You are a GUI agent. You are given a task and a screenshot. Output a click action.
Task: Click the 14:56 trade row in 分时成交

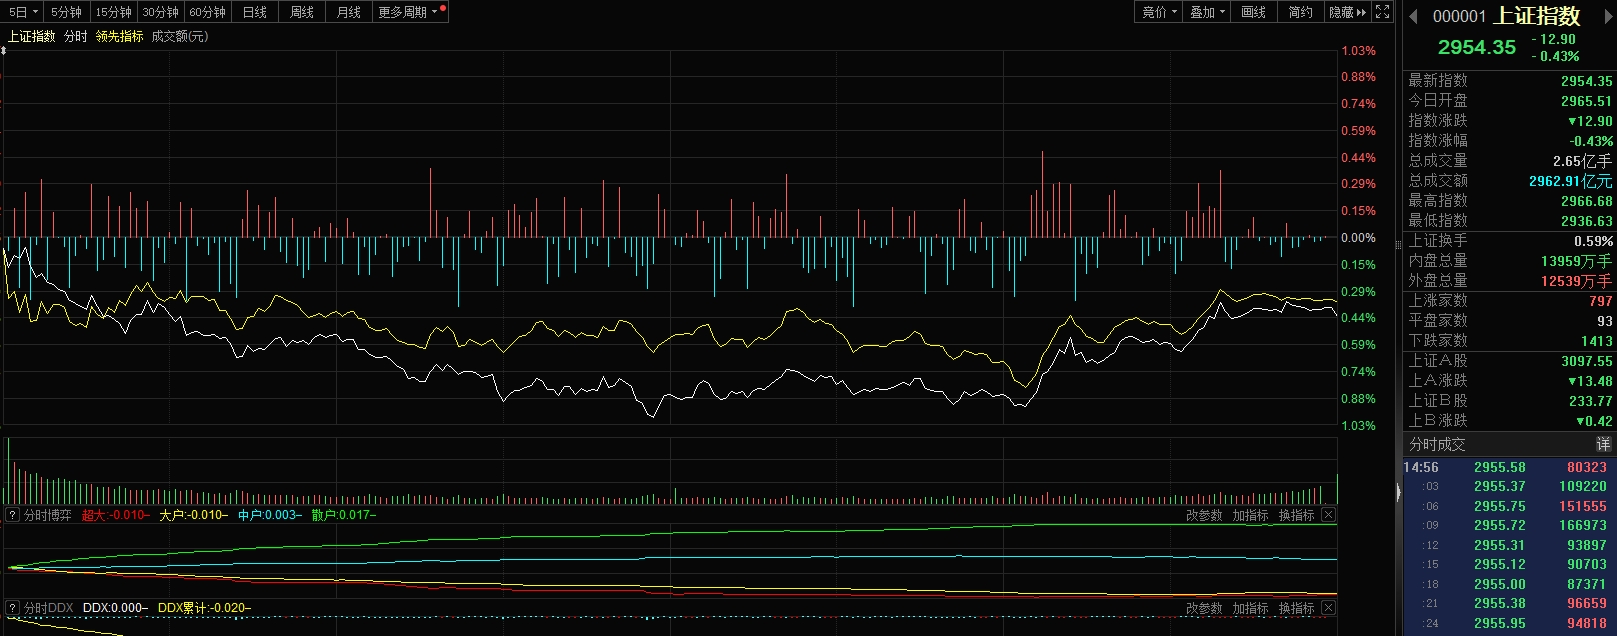click(1508, 467)
